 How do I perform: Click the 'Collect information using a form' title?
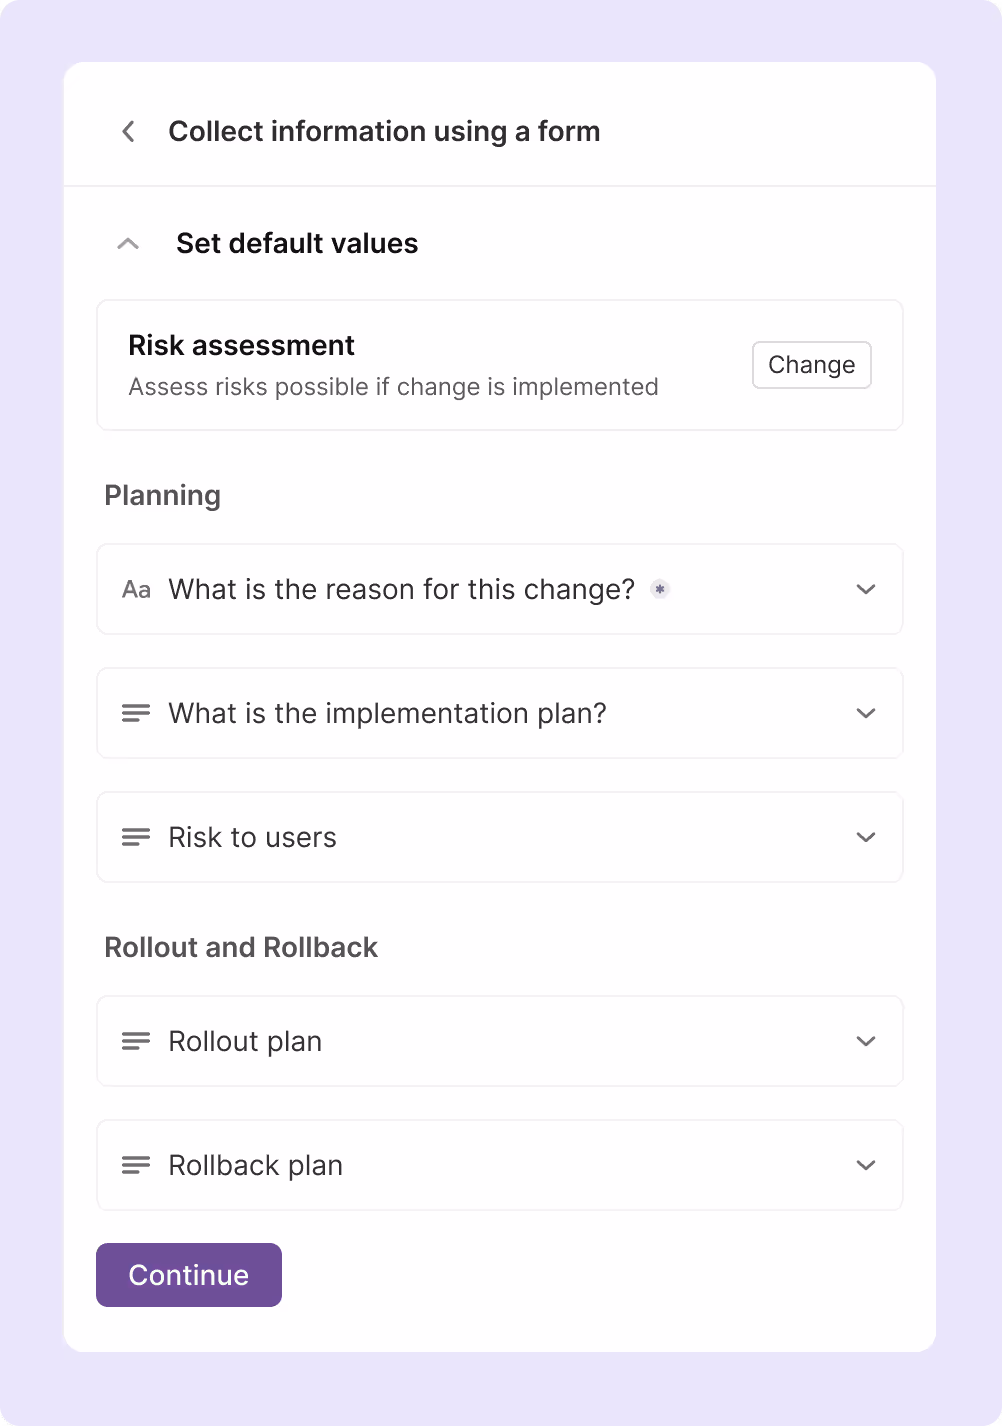pyautogui.click(x=385, y=131)
